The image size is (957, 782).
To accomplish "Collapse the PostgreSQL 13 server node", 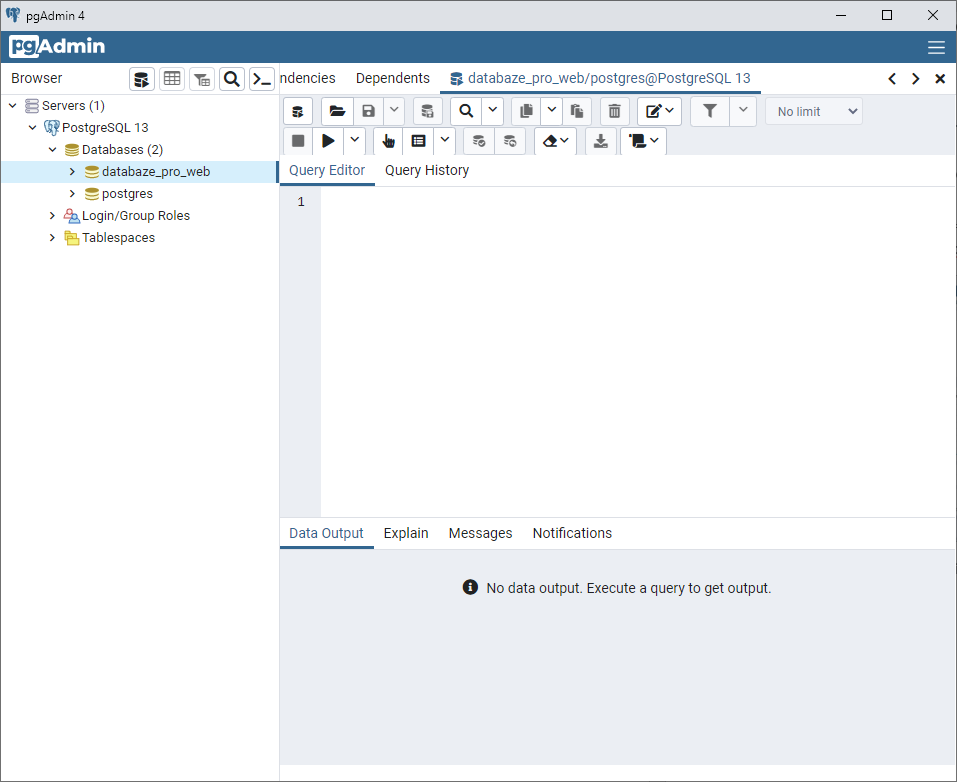I will coord(32,128).
